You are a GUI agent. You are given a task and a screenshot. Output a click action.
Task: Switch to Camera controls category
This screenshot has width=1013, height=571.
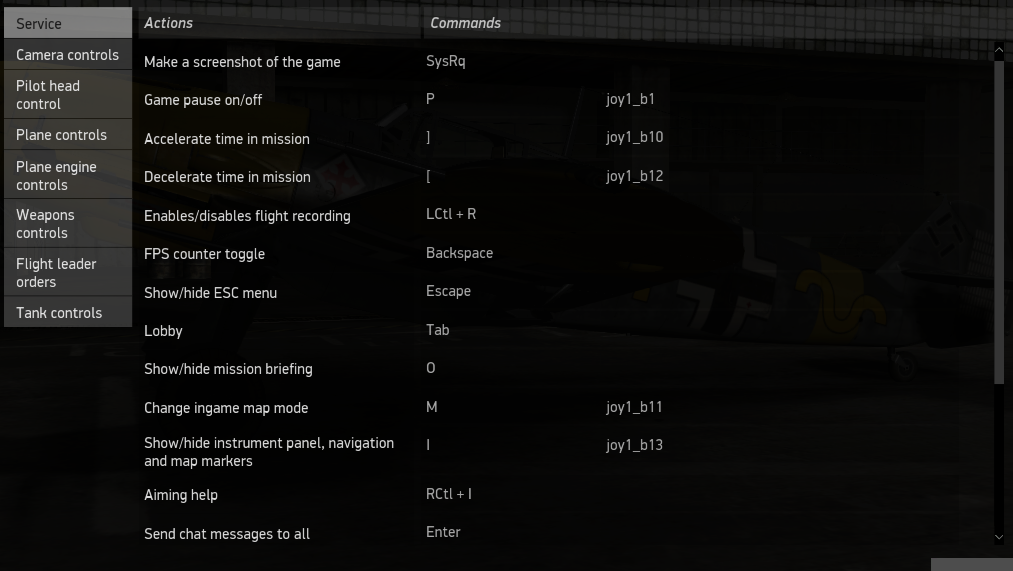(x=66, y=55)
